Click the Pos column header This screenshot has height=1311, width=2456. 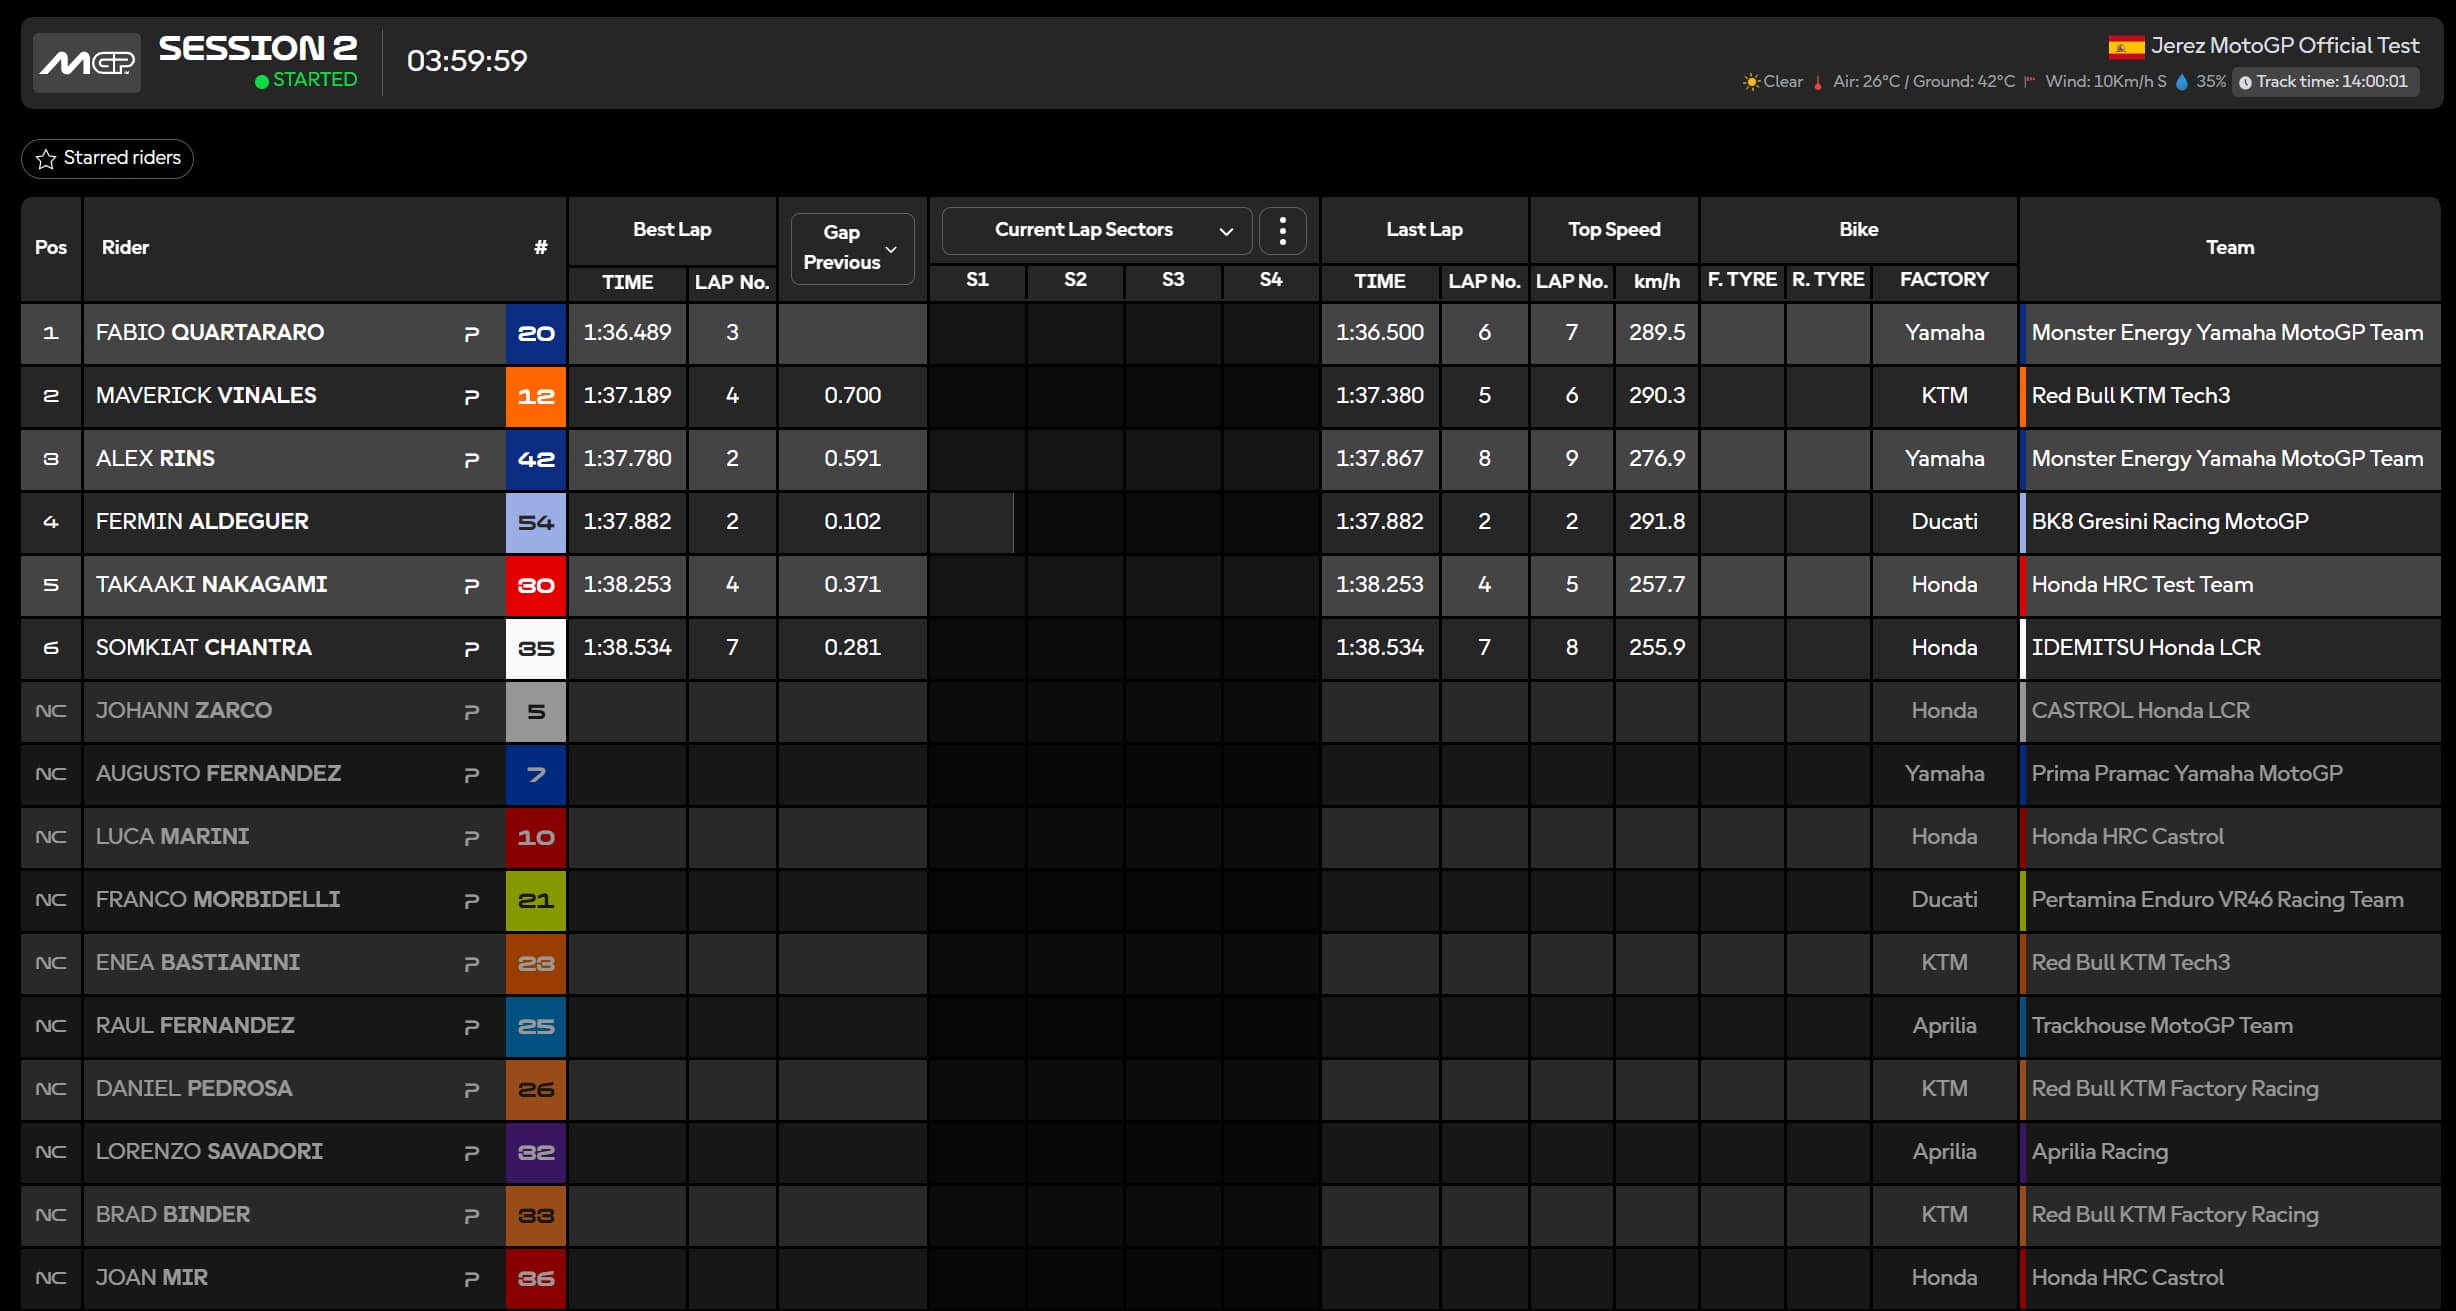pyautogui.click(x=51, y=248)
